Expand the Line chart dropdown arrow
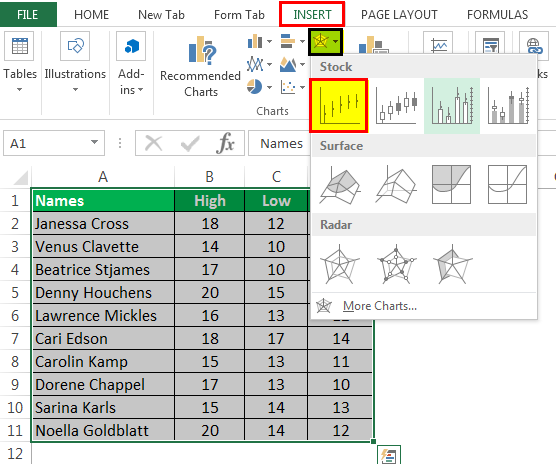 (269, 65)
